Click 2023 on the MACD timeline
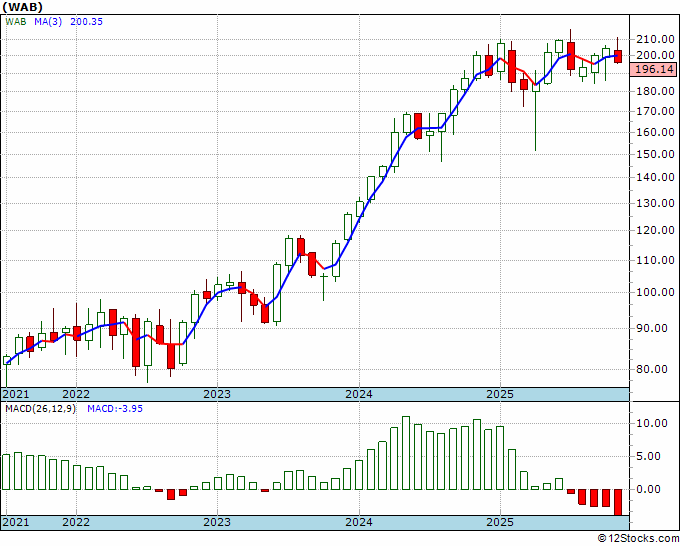 click(x=217, y=522)
